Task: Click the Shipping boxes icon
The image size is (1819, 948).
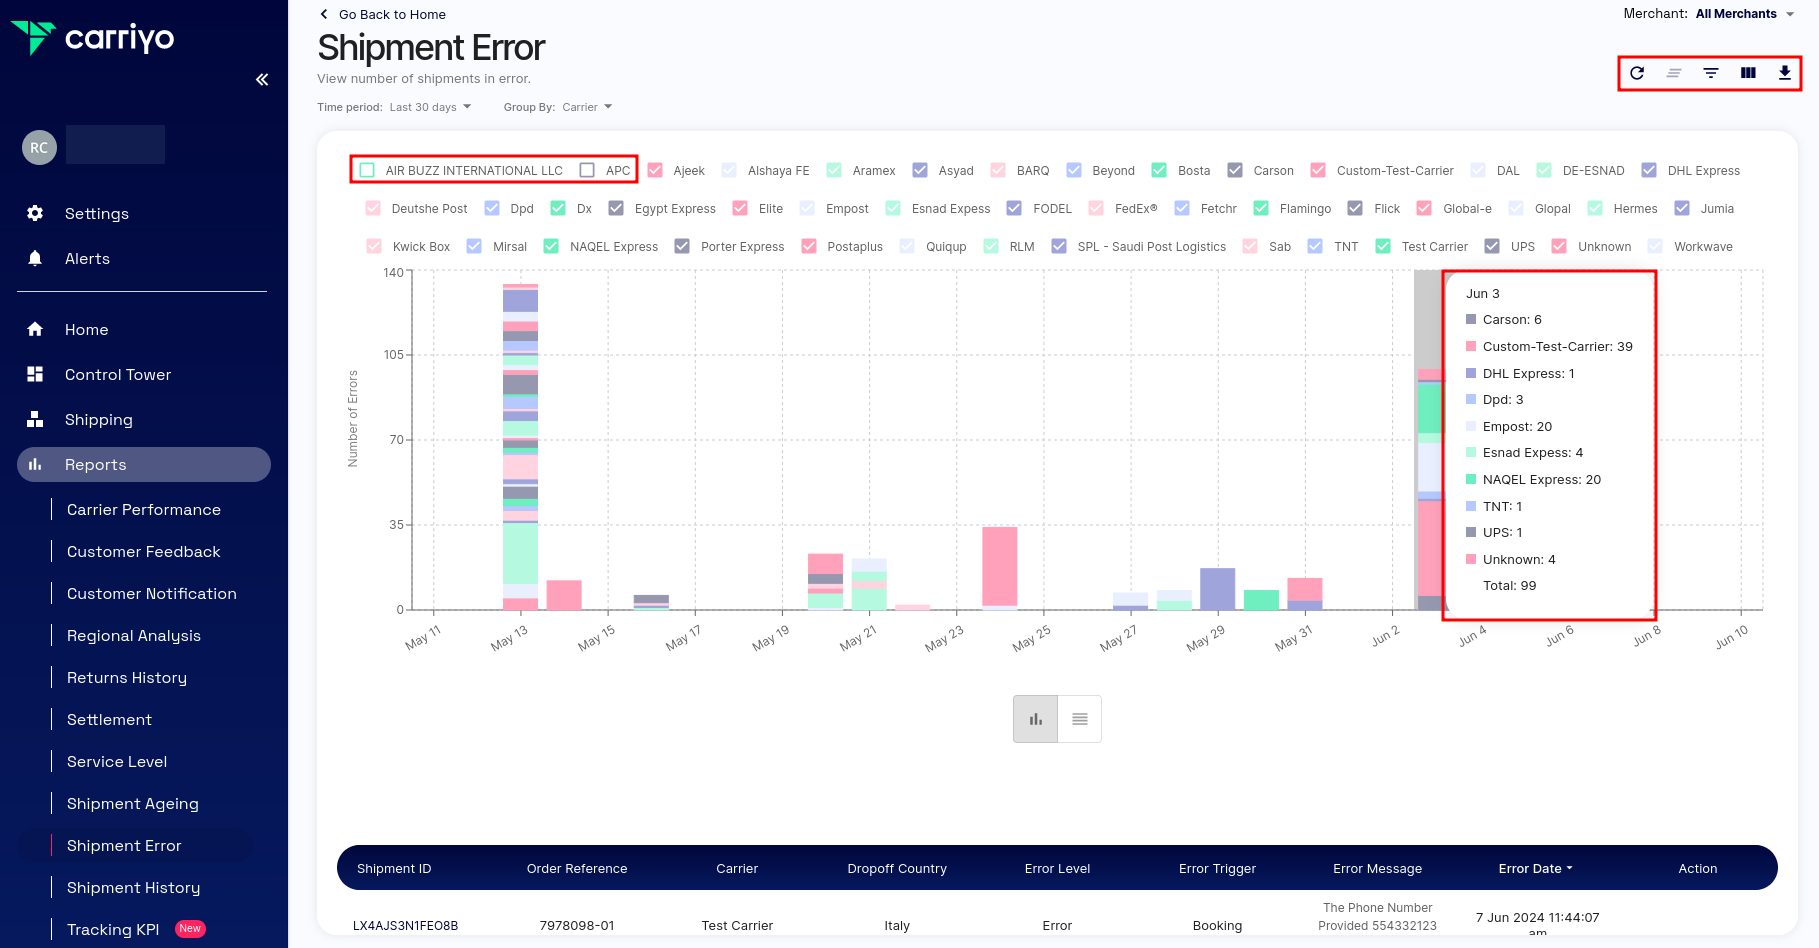Action: [35, 419]
